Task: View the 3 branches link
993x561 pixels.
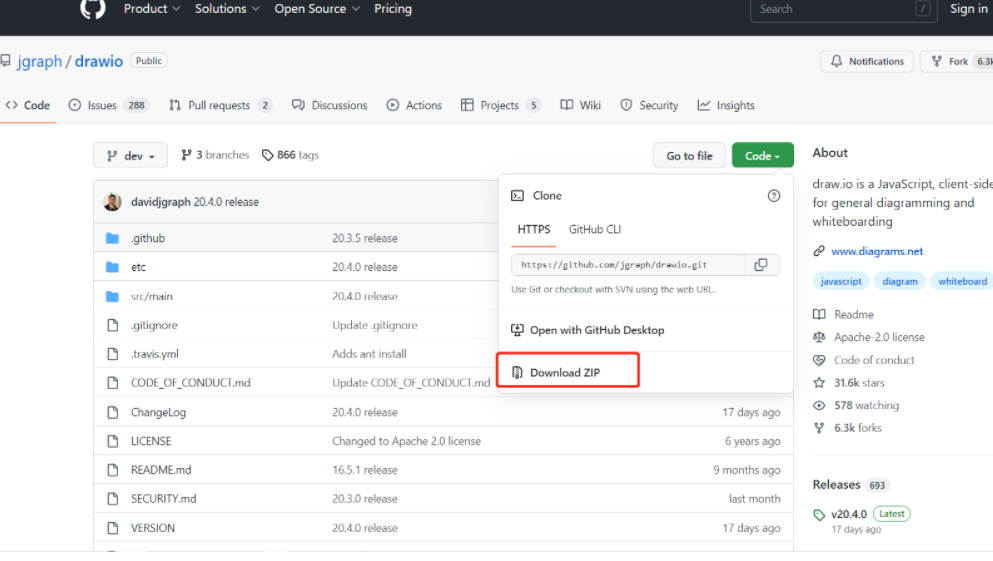Action: 215,155
